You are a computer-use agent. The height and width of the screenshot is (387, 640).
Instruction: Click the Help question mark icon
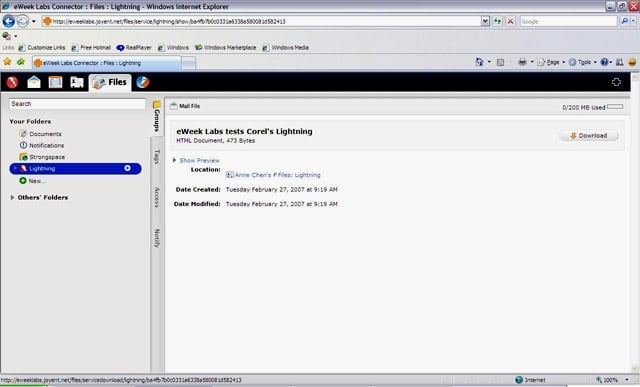point(604,62)
